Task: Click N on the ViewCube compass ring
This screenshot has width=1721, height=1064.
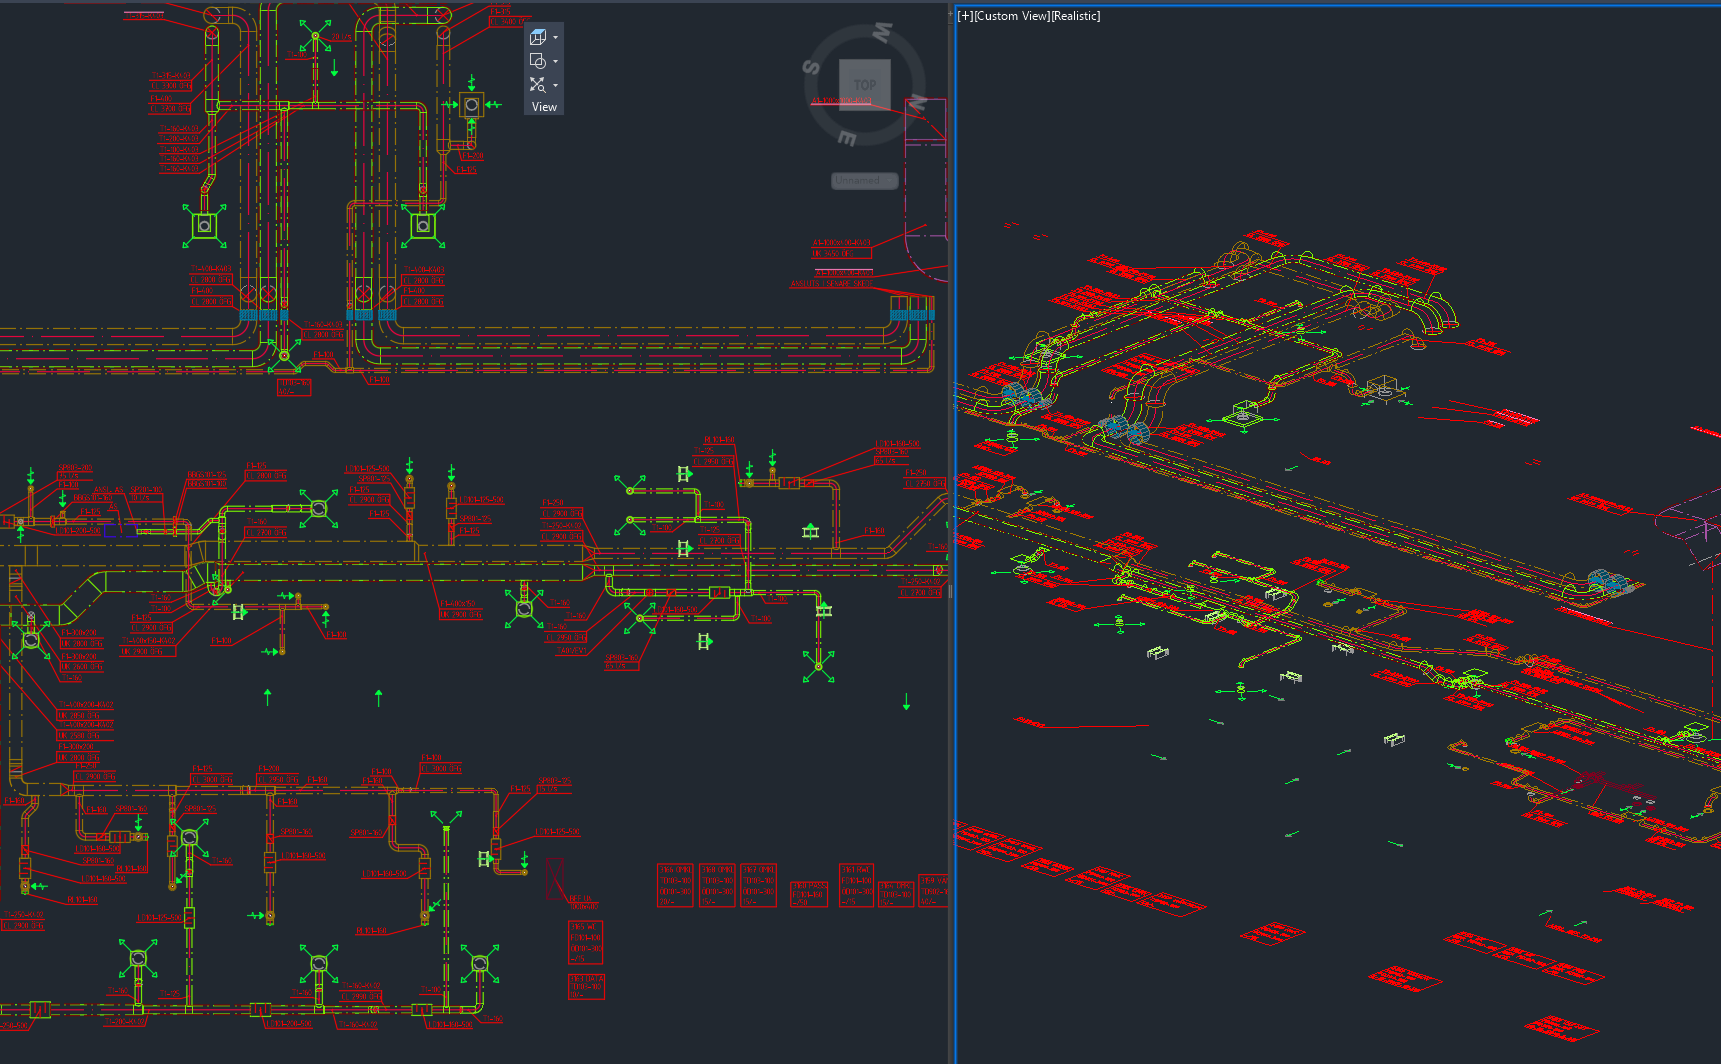Action: [x=915, y=101]
